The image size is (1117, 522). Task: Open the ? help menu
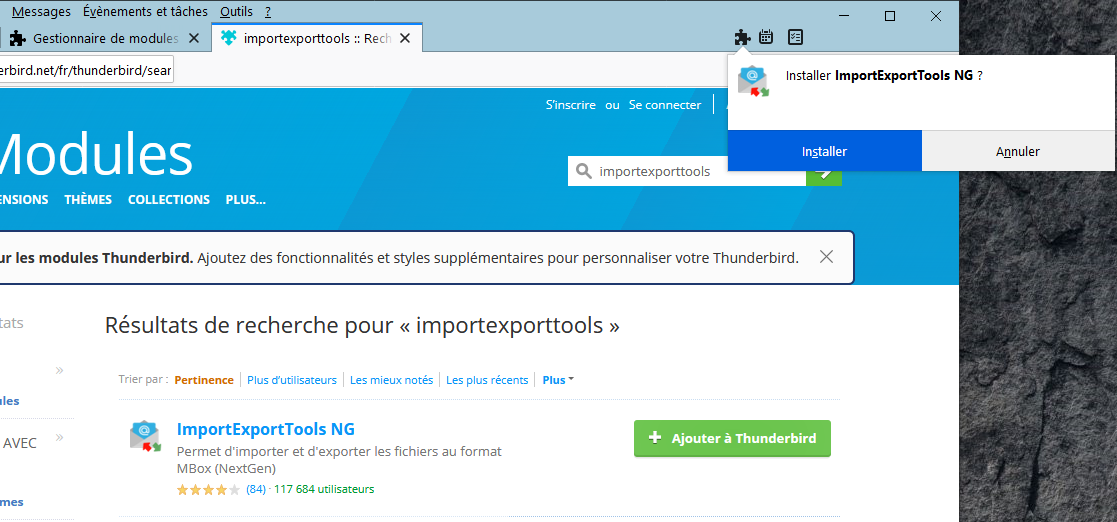pyautogui.click(x=268, y=11)
